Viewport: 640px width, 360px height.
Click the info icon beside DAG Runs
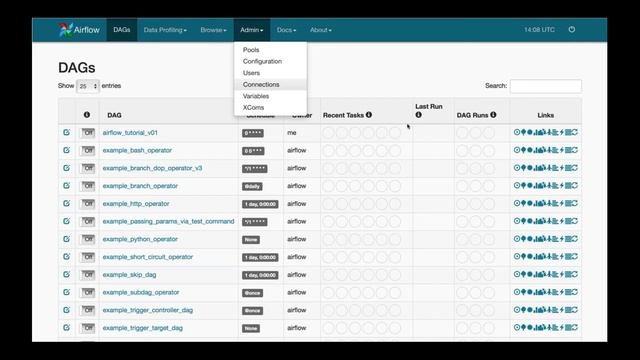click(x=493, y=115)
